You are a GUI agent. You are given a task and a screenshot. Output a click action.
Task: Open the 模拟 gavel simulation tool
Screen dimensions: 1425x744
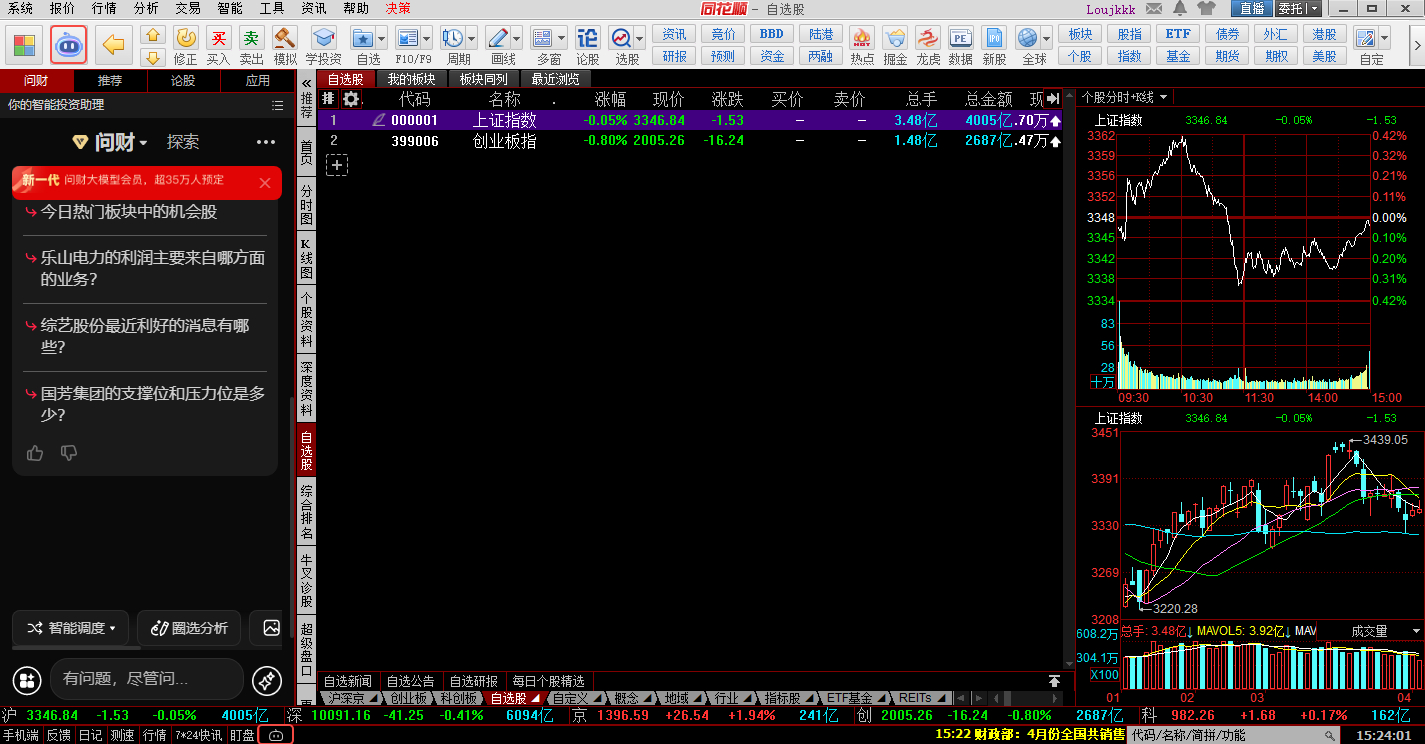click(x=285, y=39)
